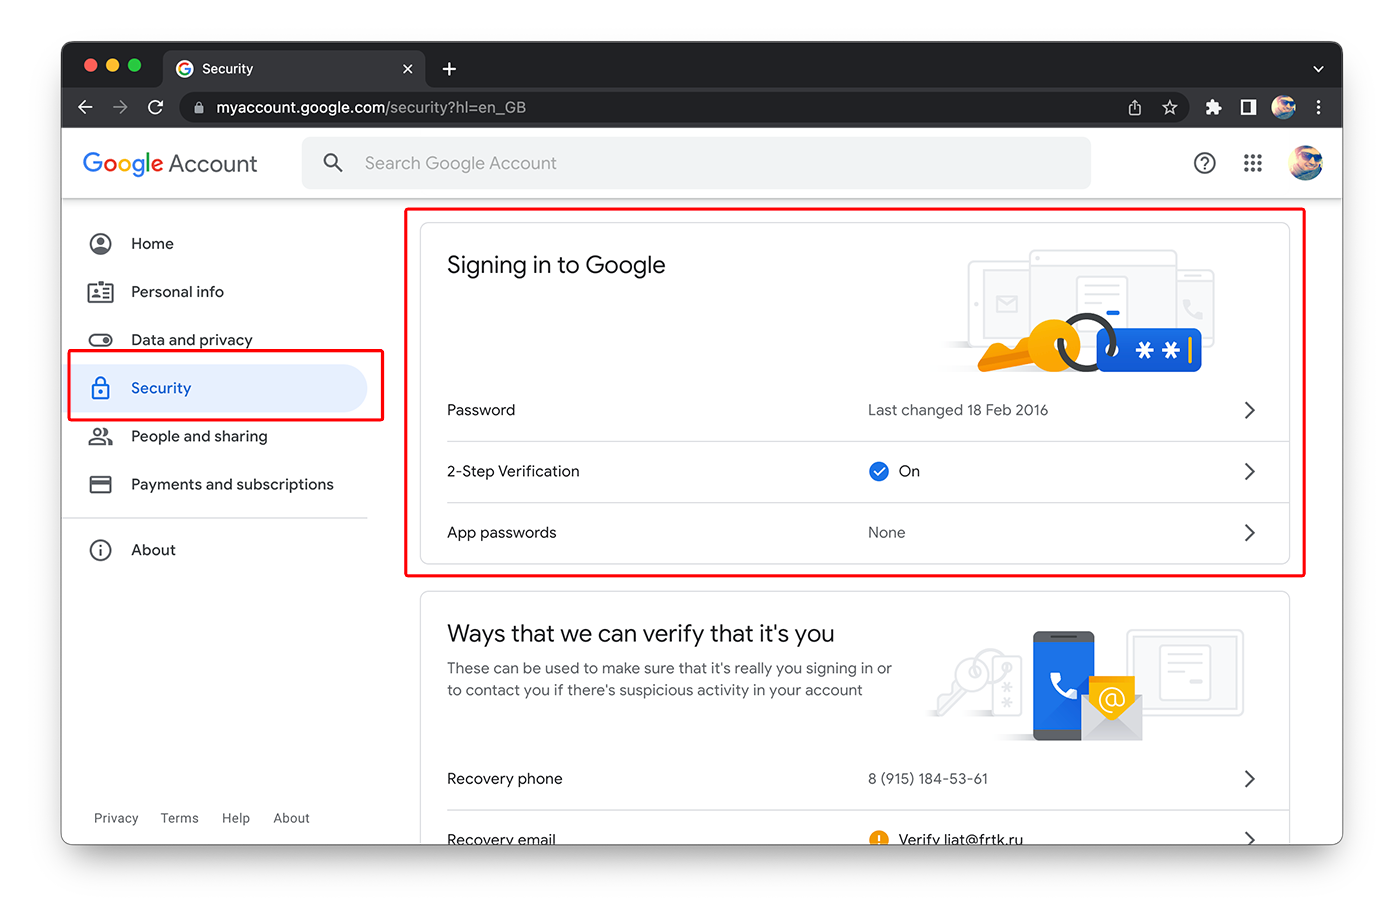1400x920 pixels.
Task: Bookmark this page with the star icon
Action: pyautogui.click(x=1169, y=107)
